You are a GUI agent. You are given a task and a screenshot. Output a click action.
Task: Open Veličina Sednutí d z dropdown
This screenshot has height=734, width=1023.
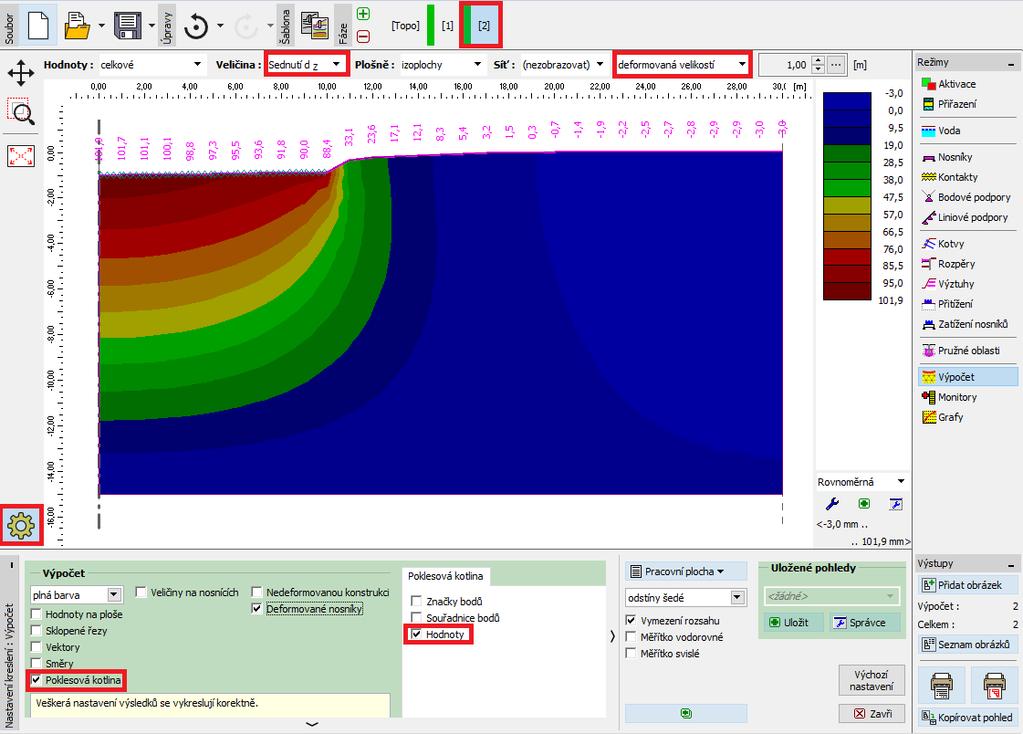pos(306,65)
